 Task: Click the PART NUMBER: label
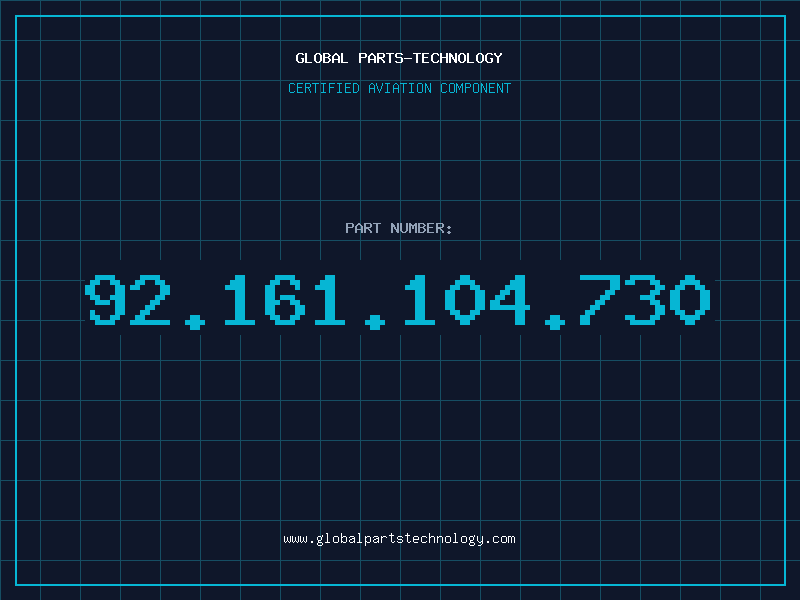click(398, 228)
